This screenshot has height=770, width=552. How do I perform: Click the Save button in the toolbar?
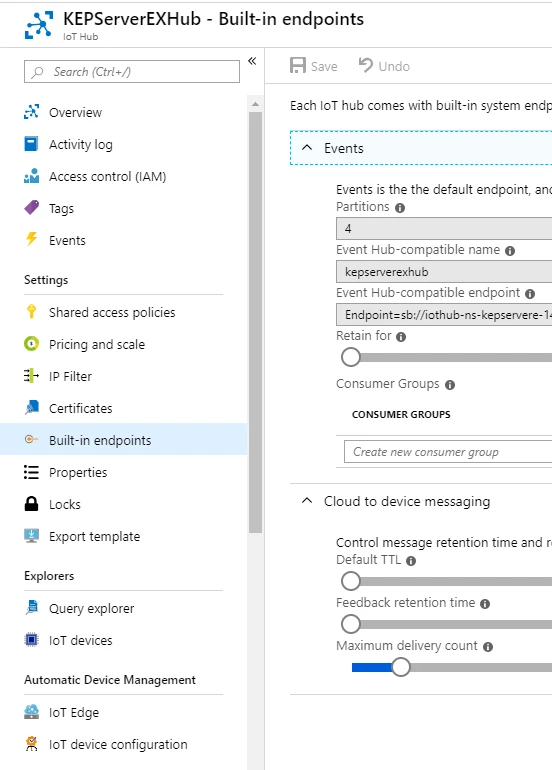pyautogui.click(x=313, y=66)
